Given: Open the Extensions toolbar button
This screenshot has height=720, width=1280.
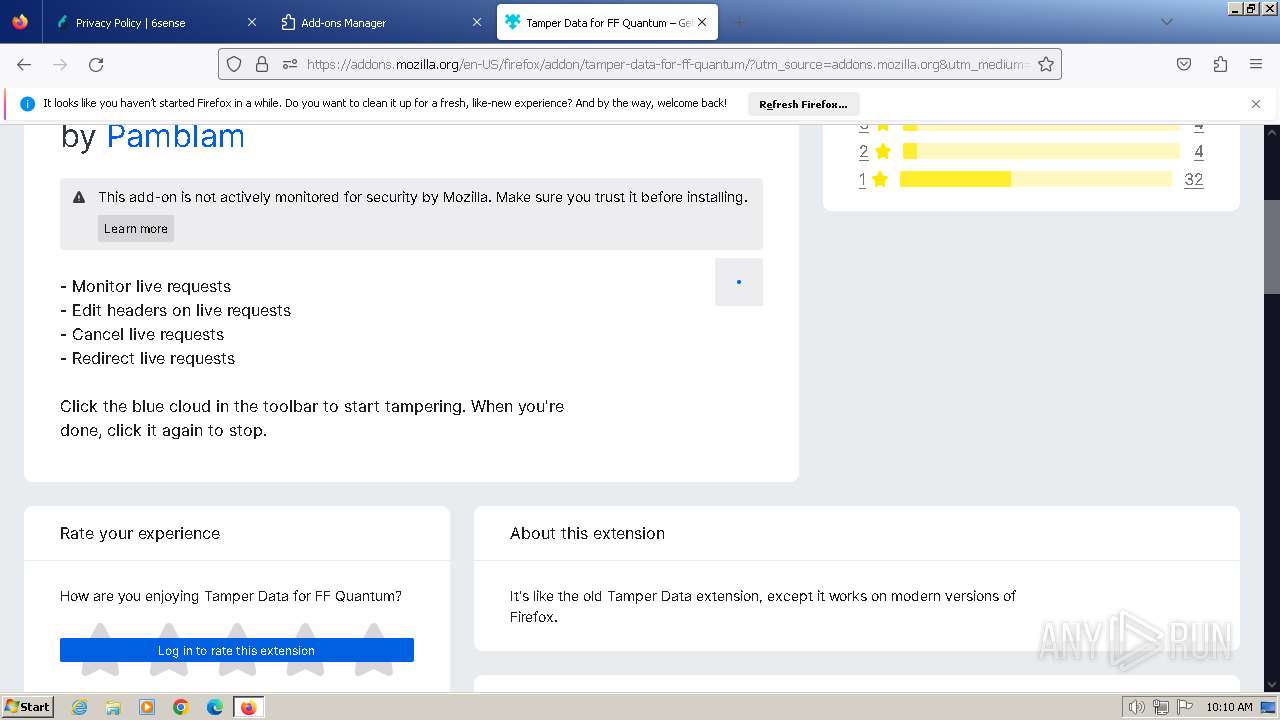Looking at the screenshot, I should pyautogui.click(x=1220, y=64).
